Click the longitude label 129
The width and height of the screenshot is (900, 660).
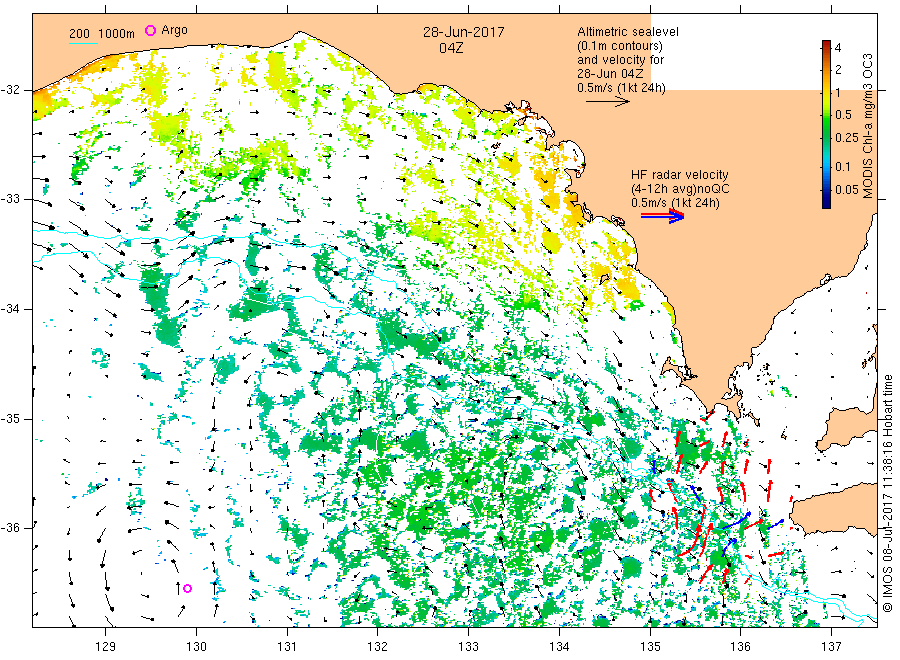pyautogui.click(x=106, y=647)
